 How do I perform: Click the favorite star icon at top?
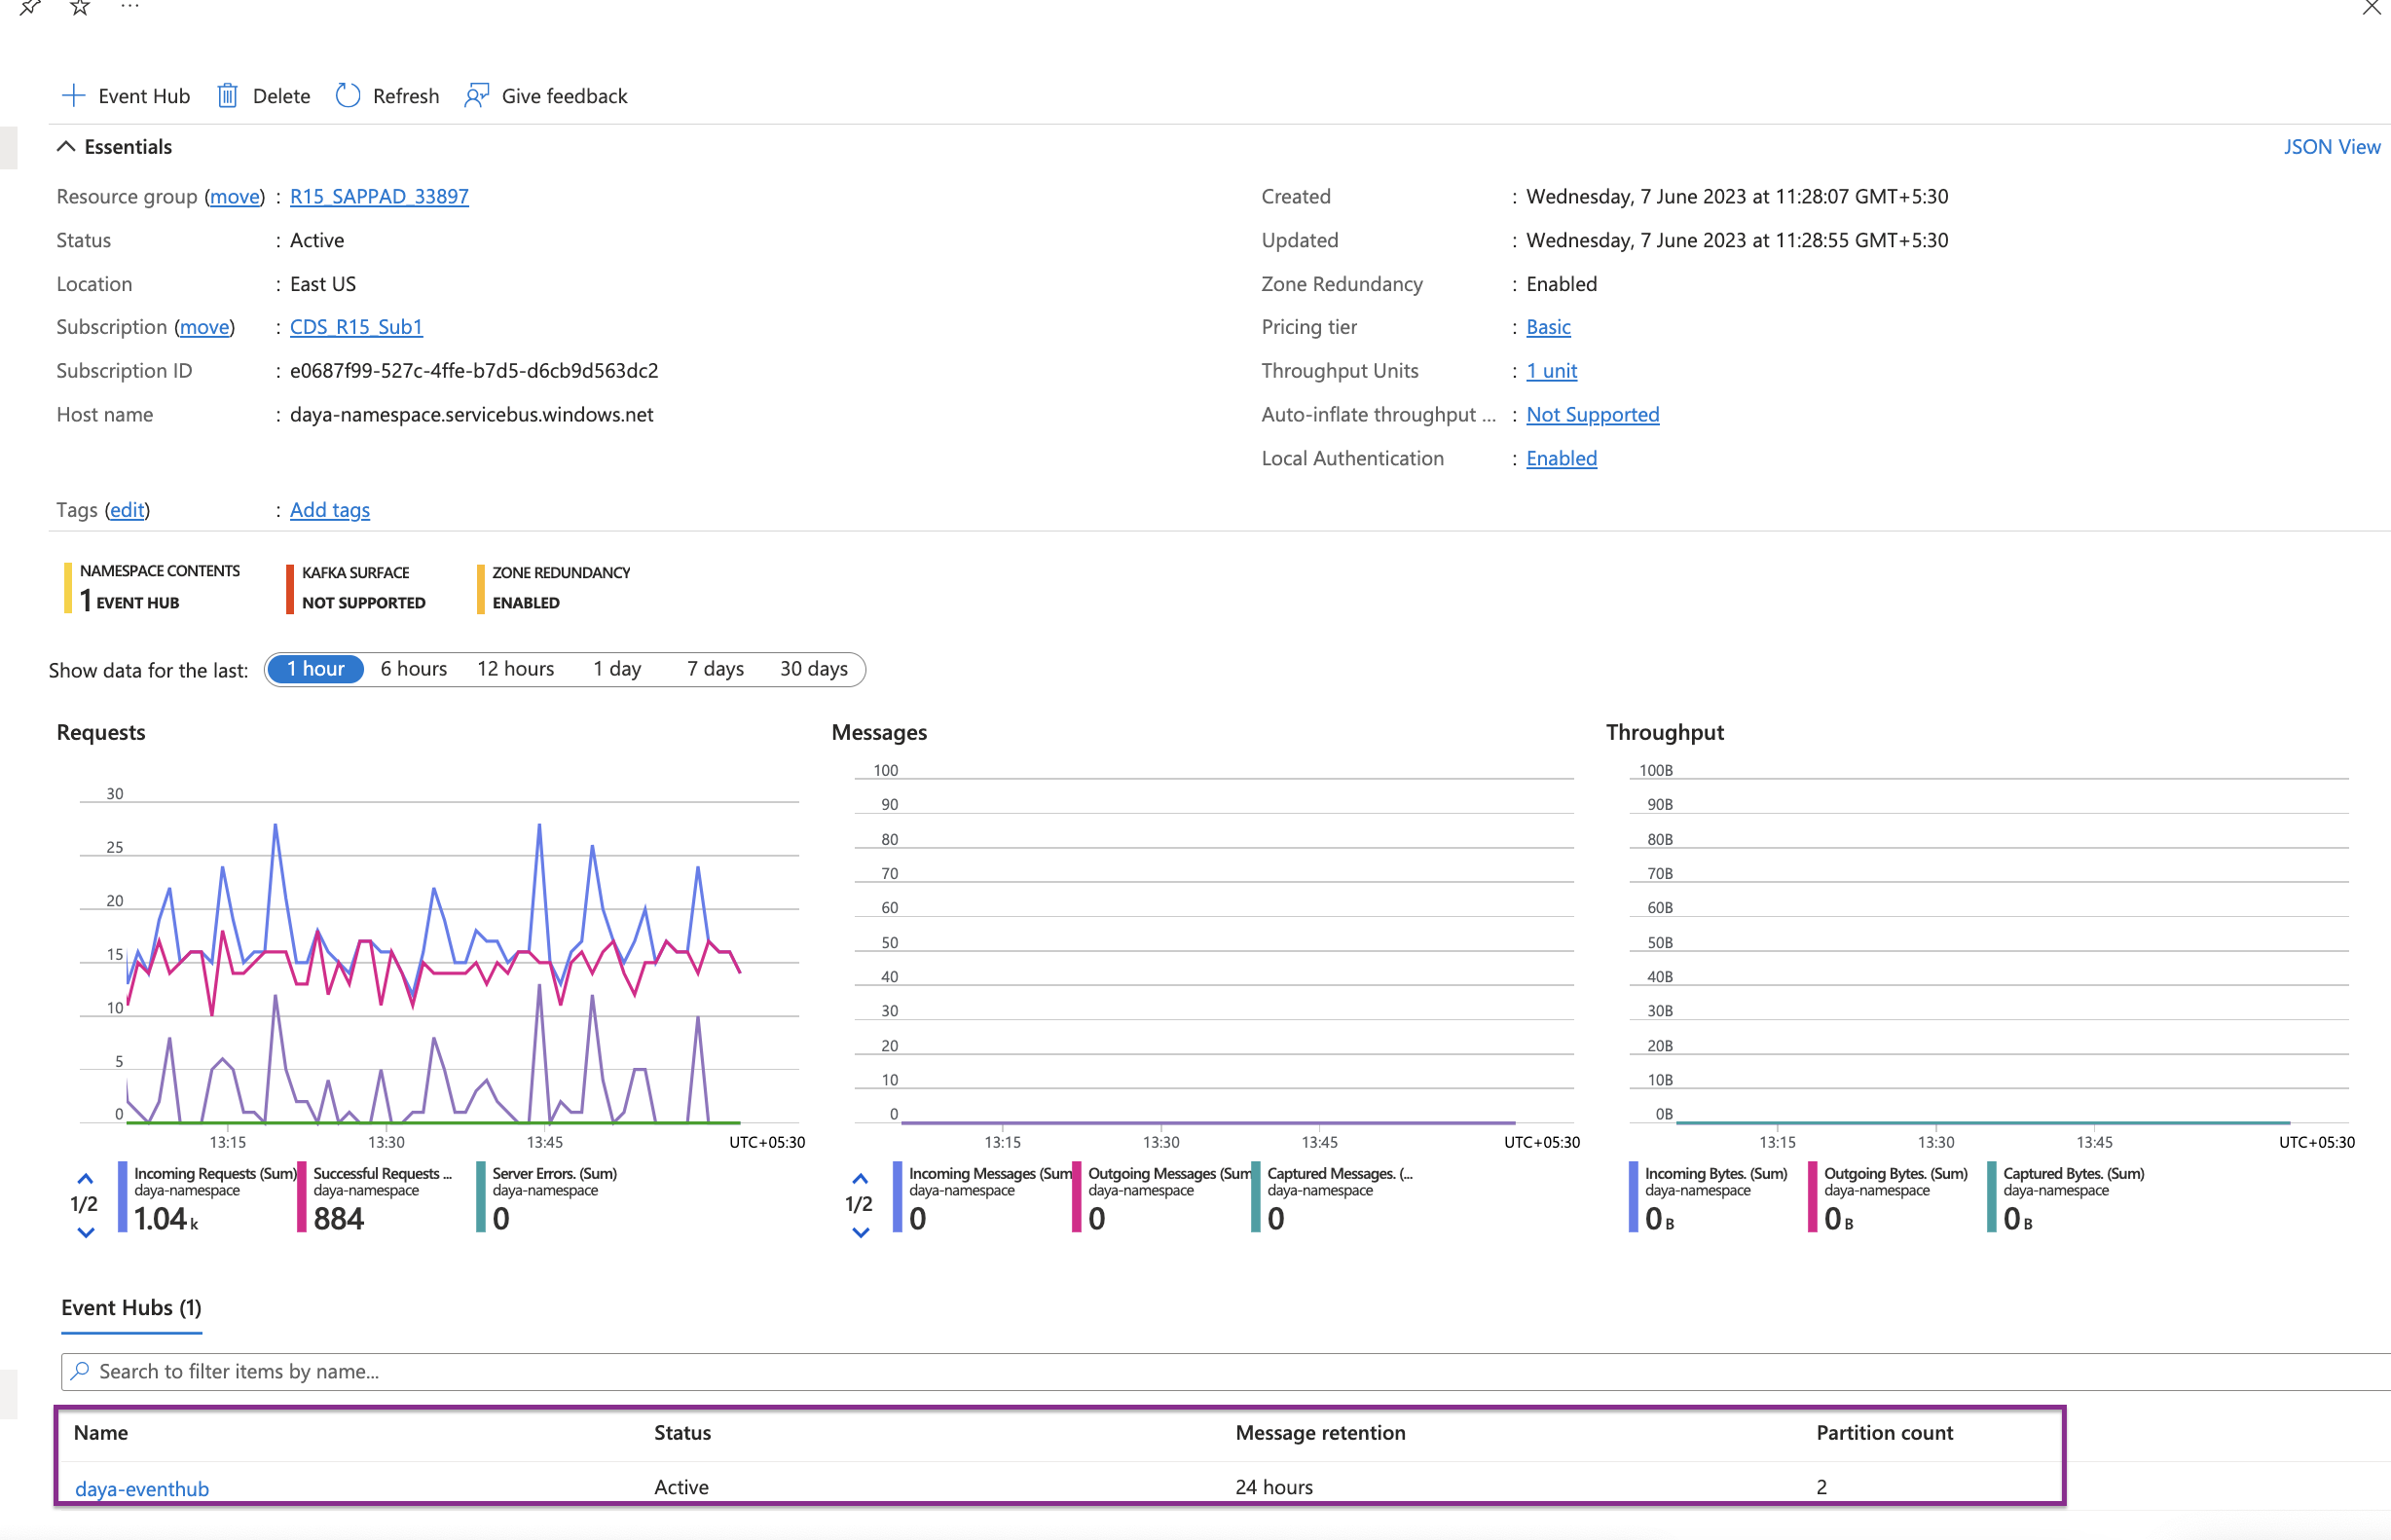[x=80, y=8]
